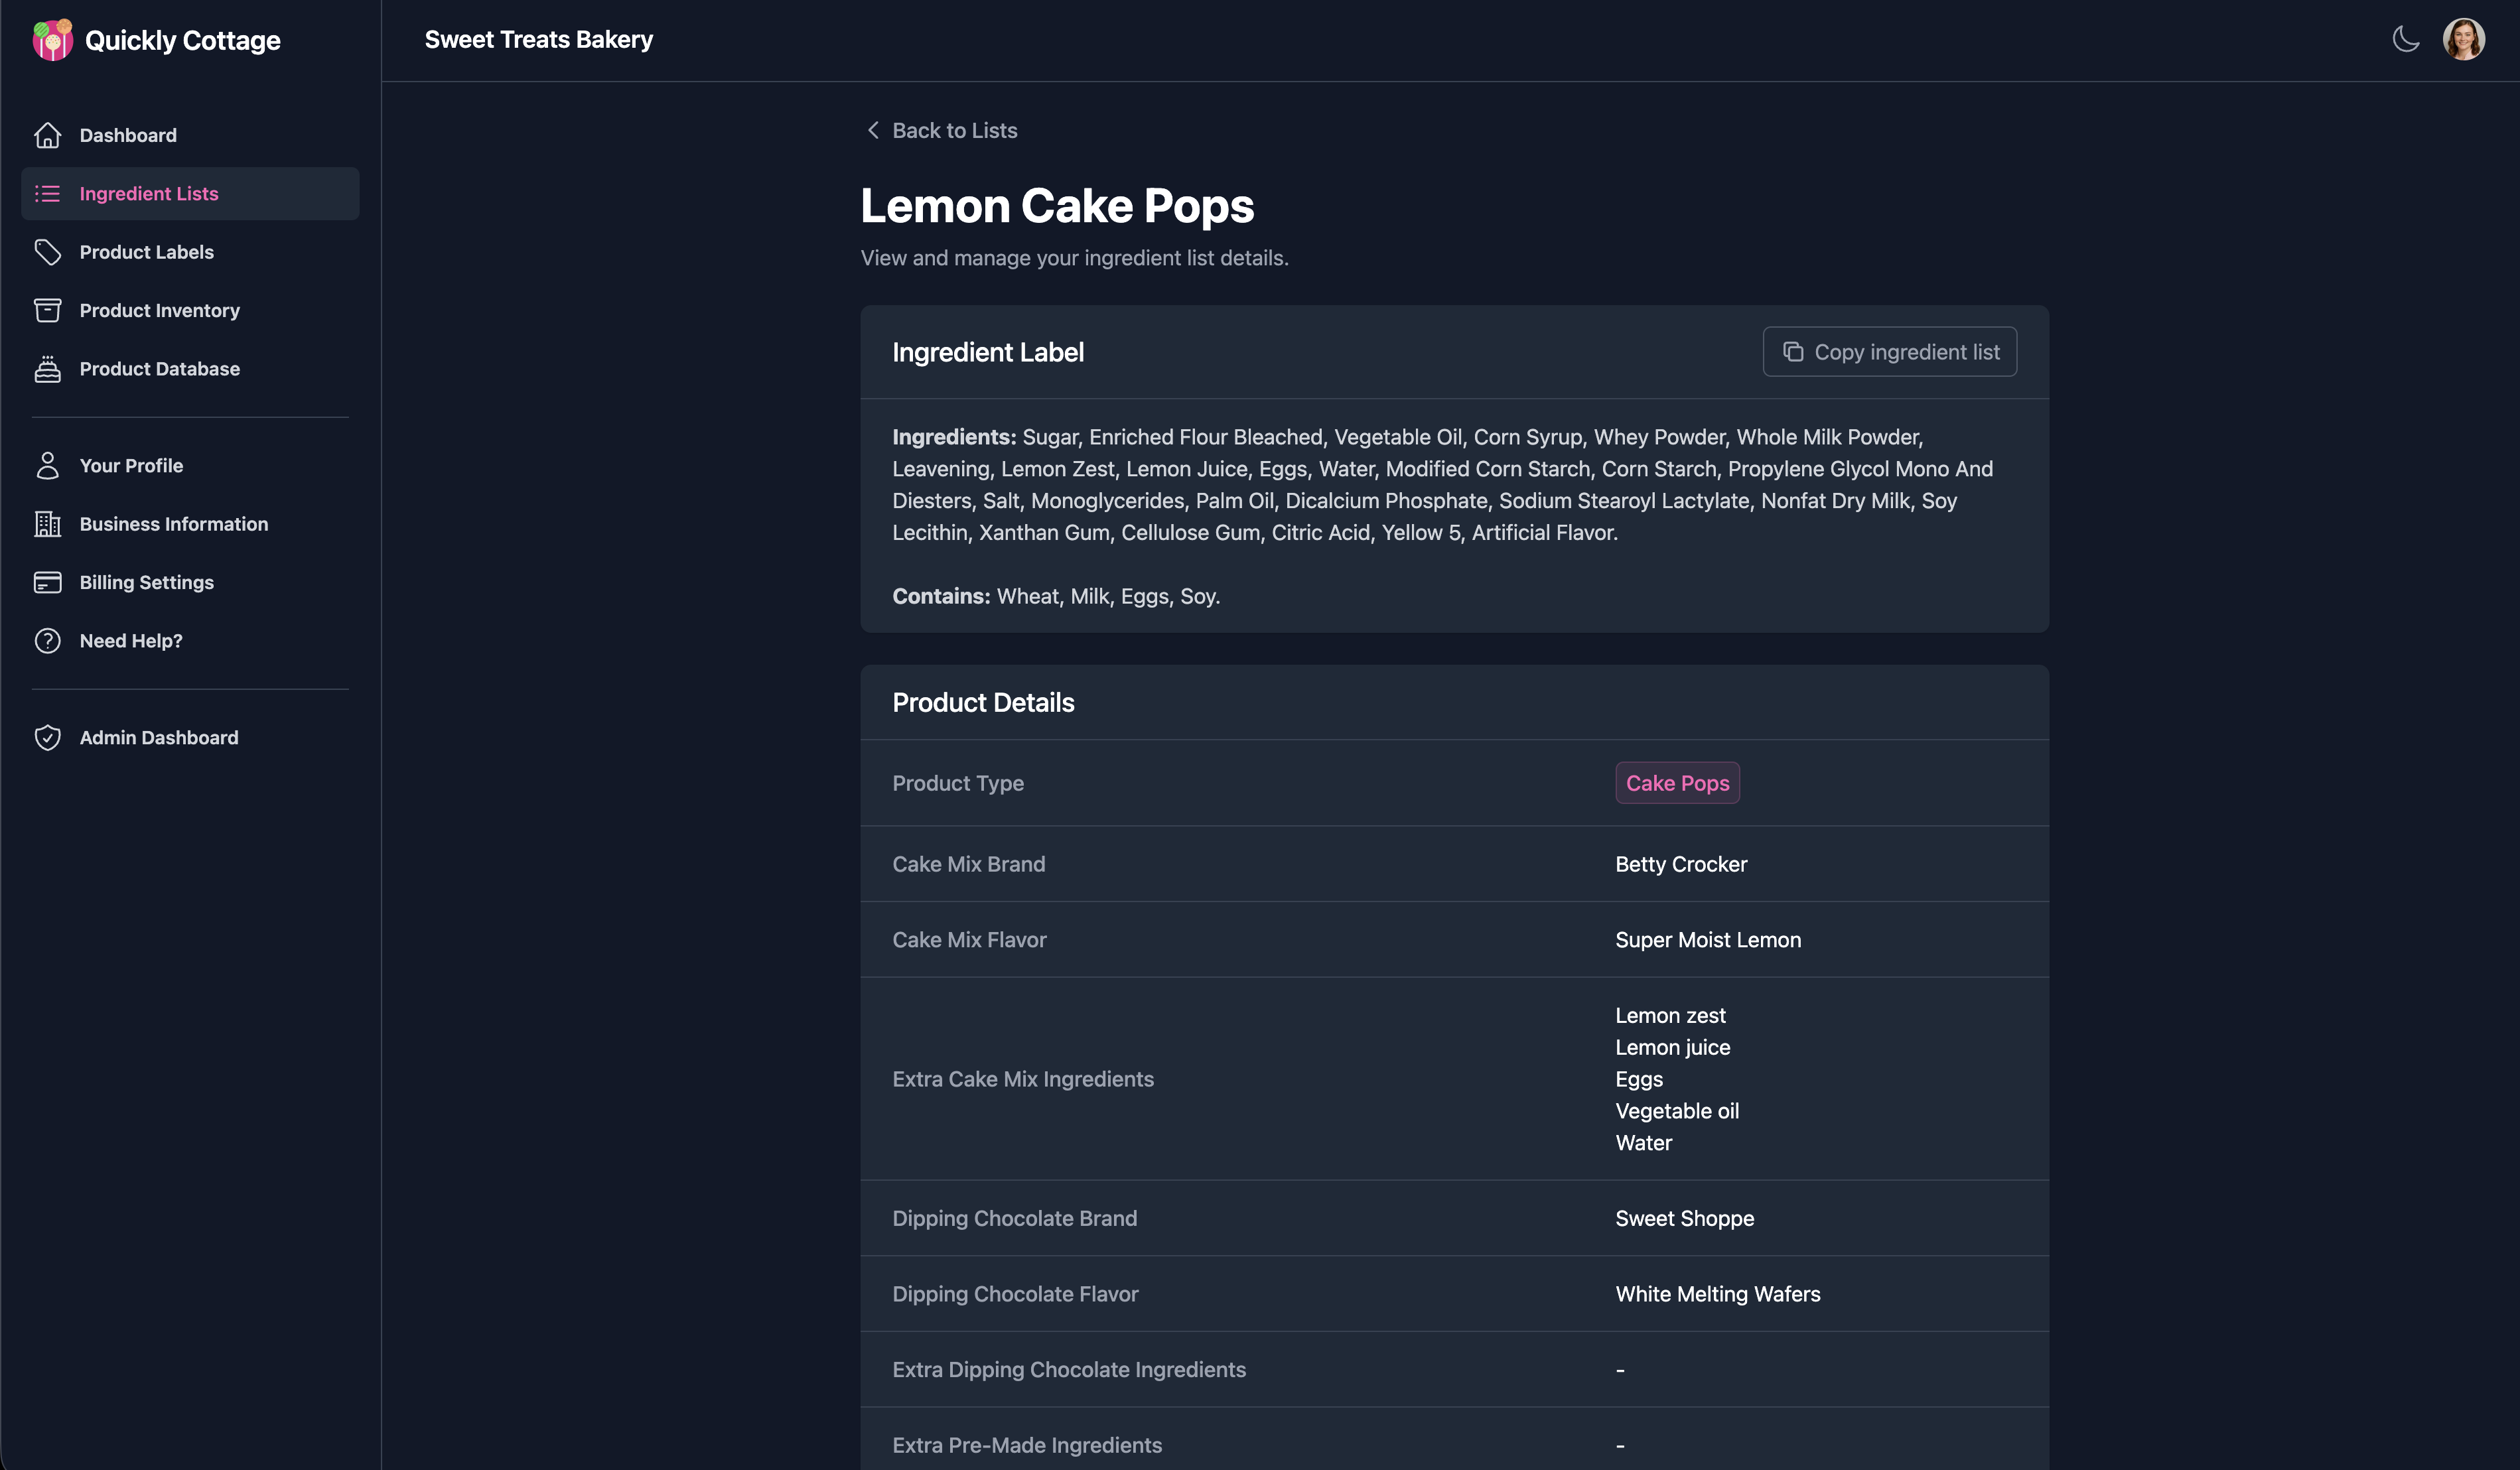Switch to Product Labels in the sidebar
2520x1470 pixels.
point(146,252)
